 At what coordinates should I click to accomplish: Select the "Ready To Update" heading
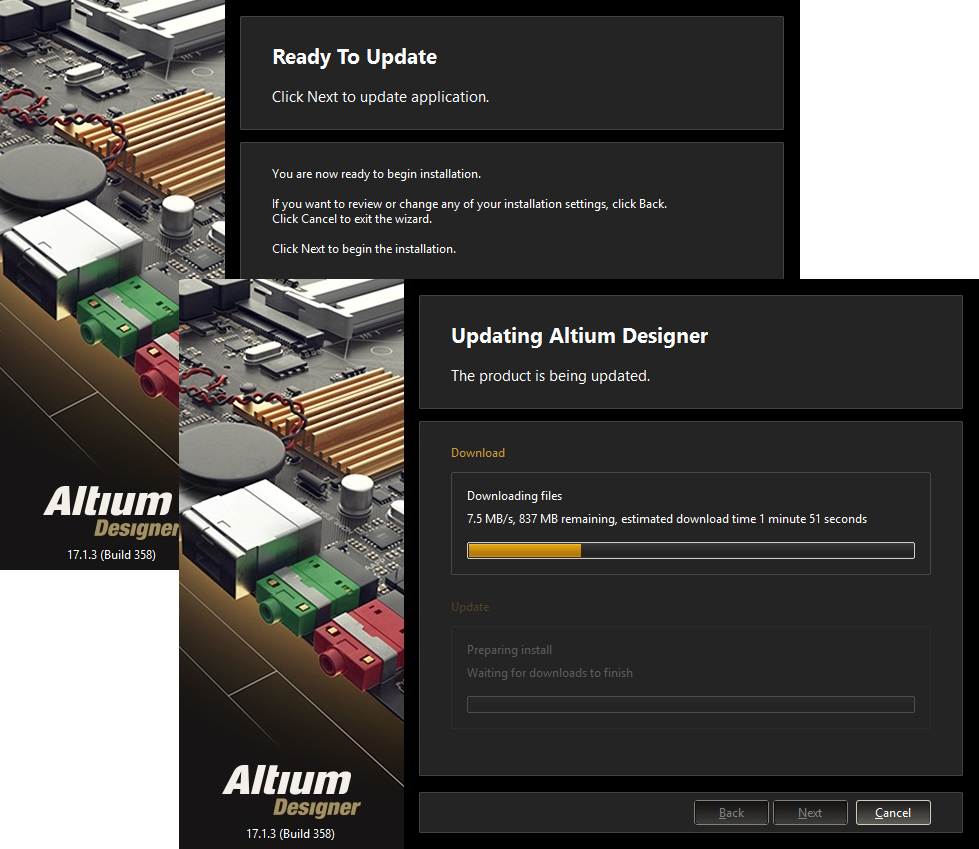[354, 57]
